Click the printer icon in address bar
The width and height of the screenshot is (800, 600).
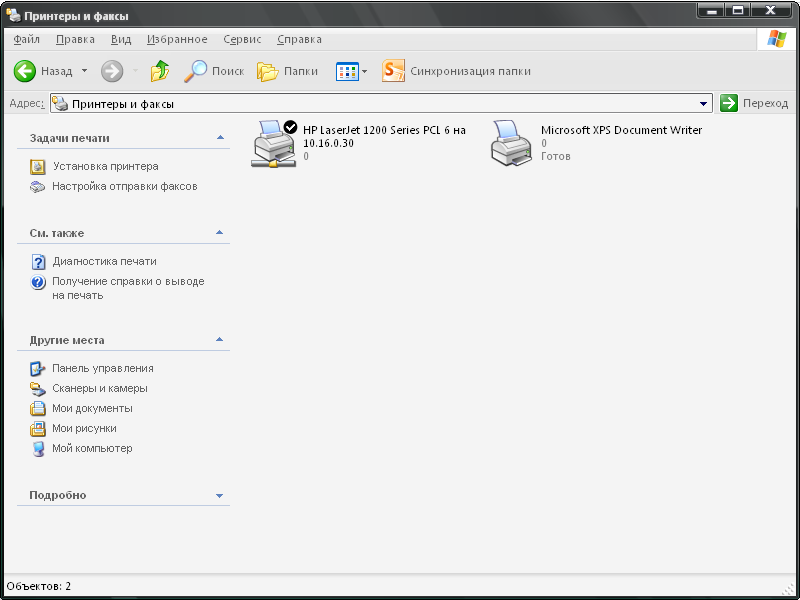click(60, 104)
